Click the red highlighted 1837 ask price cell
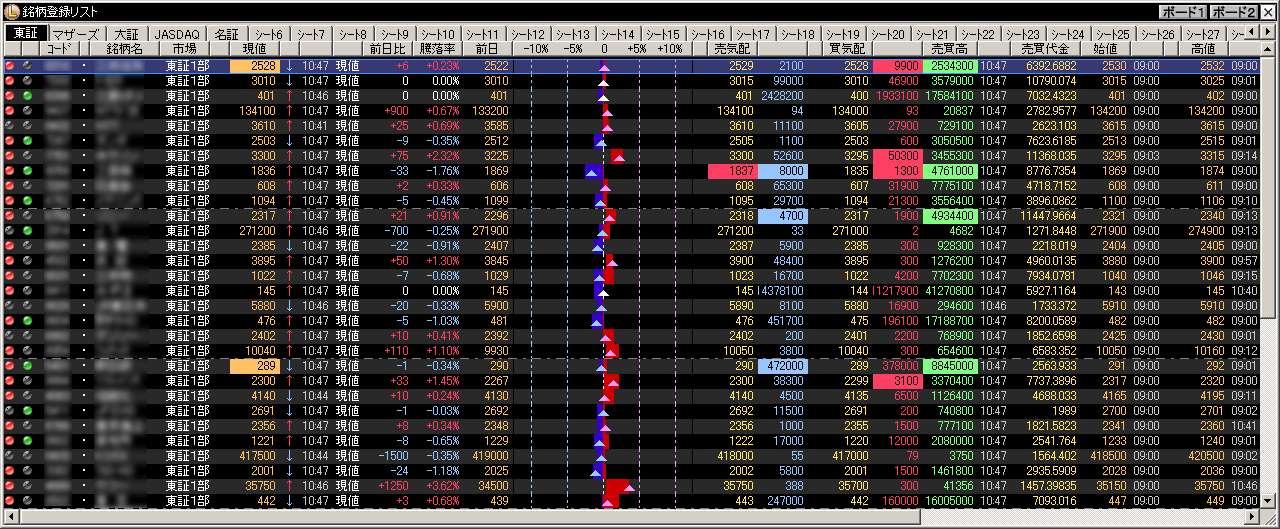The width and height of the screenshot is (1280, 529). click(x=732, y=171)
